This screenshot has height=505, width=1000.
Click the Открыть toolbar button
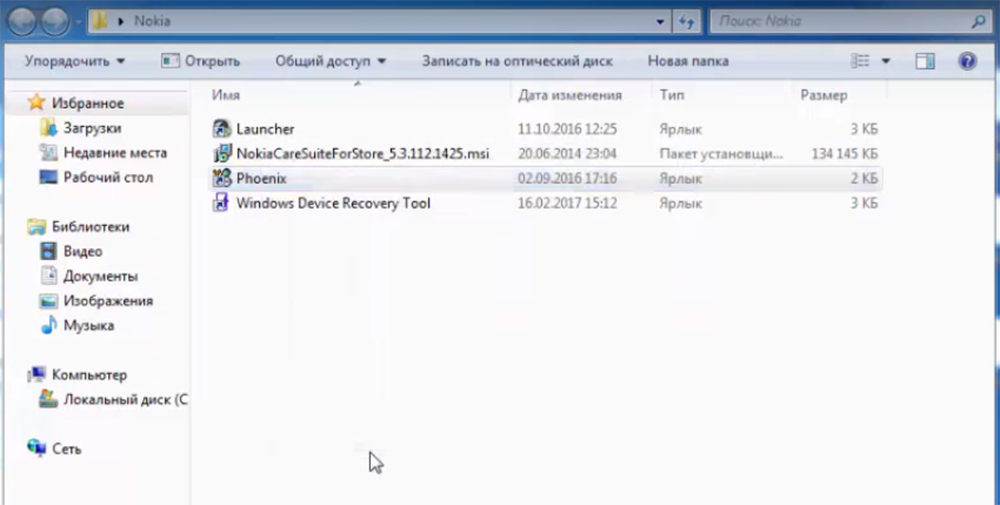[x=201, y=61]
